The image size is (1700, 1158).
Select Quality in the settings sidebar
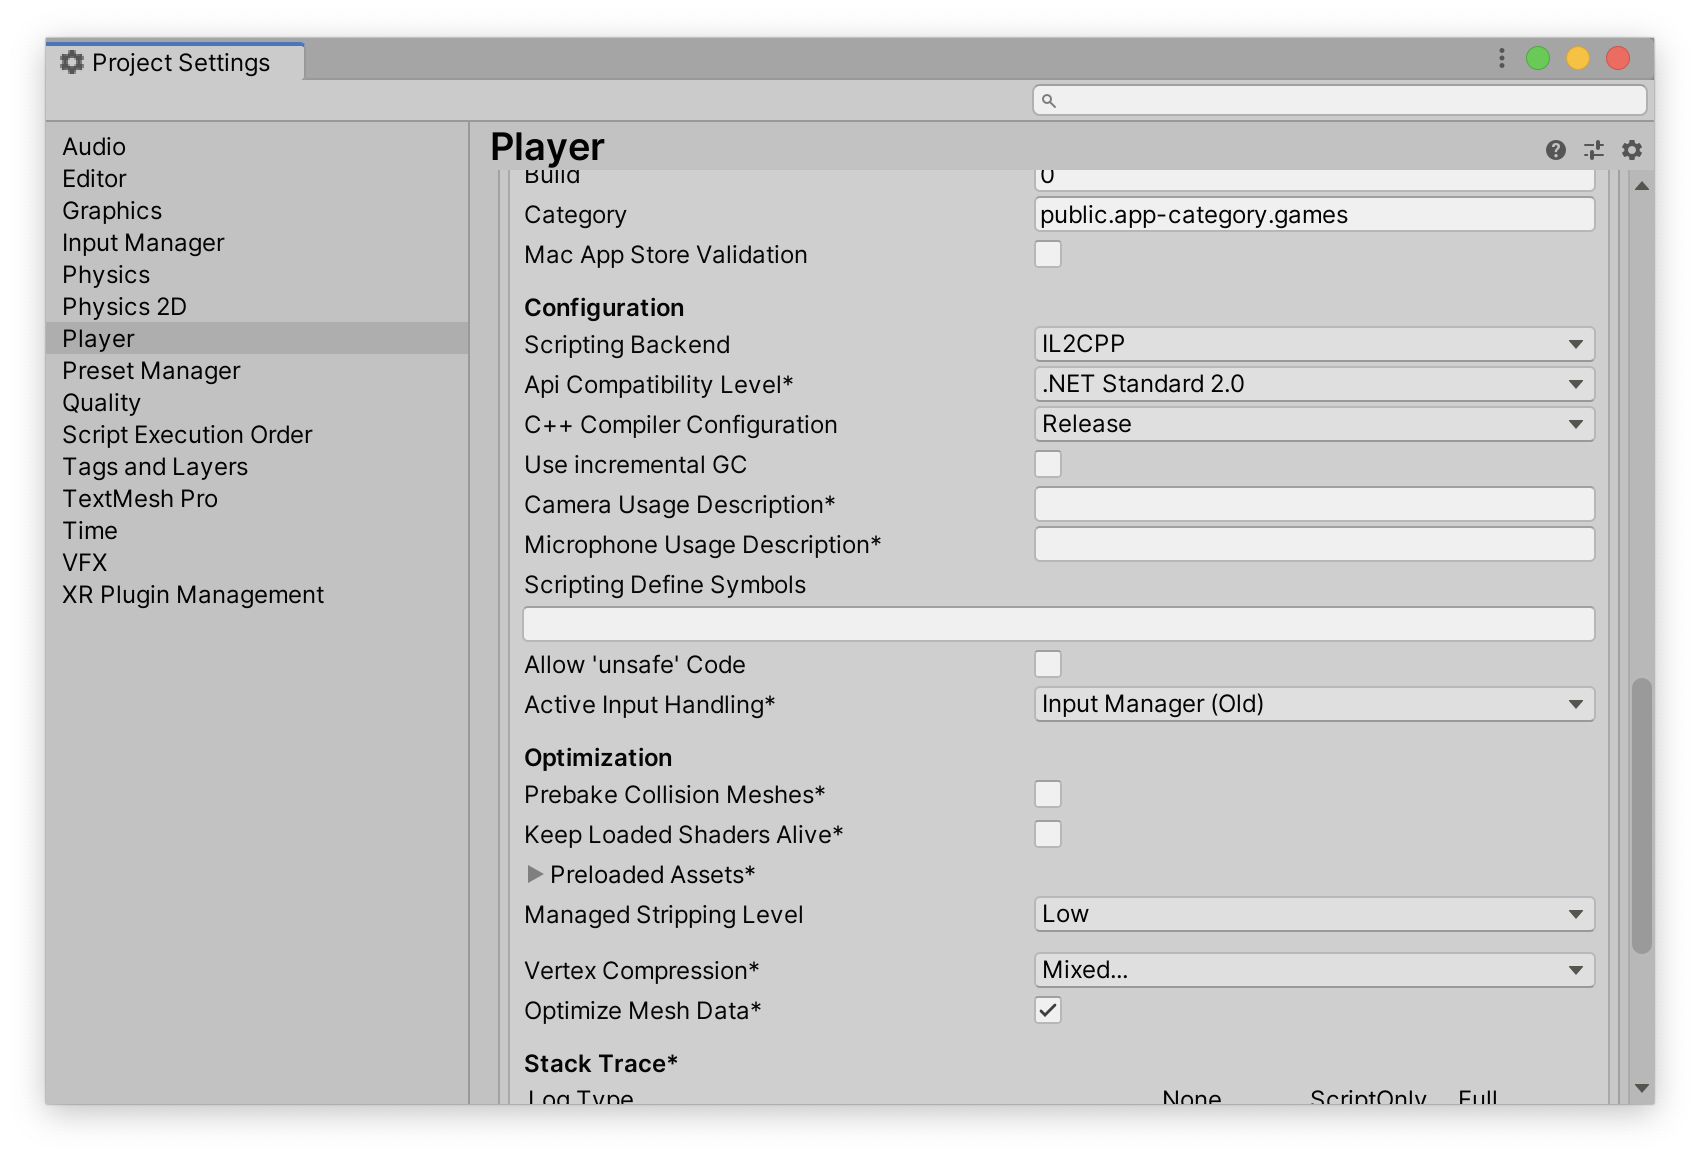point(102,402)
